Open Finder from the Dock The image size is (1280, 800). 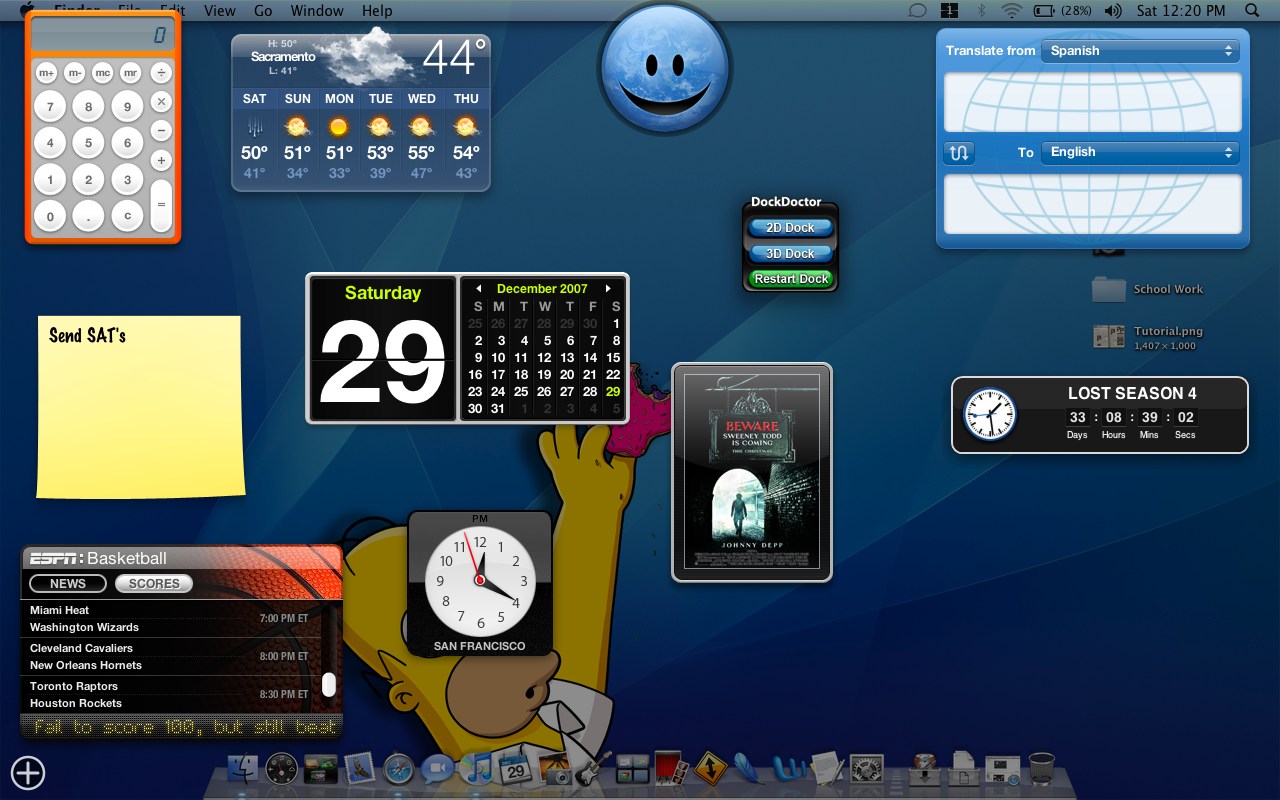243,769
